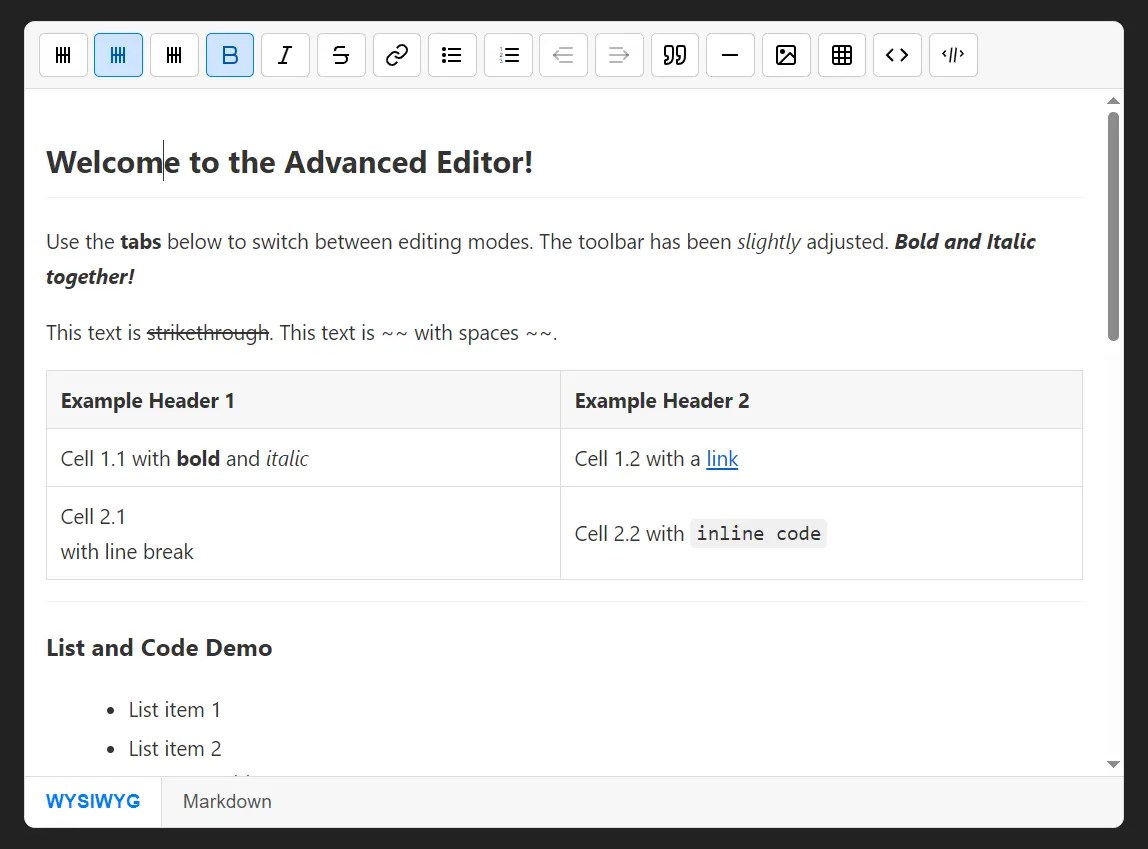Select the WYSIWYG tab

click(x=93, y=801)
